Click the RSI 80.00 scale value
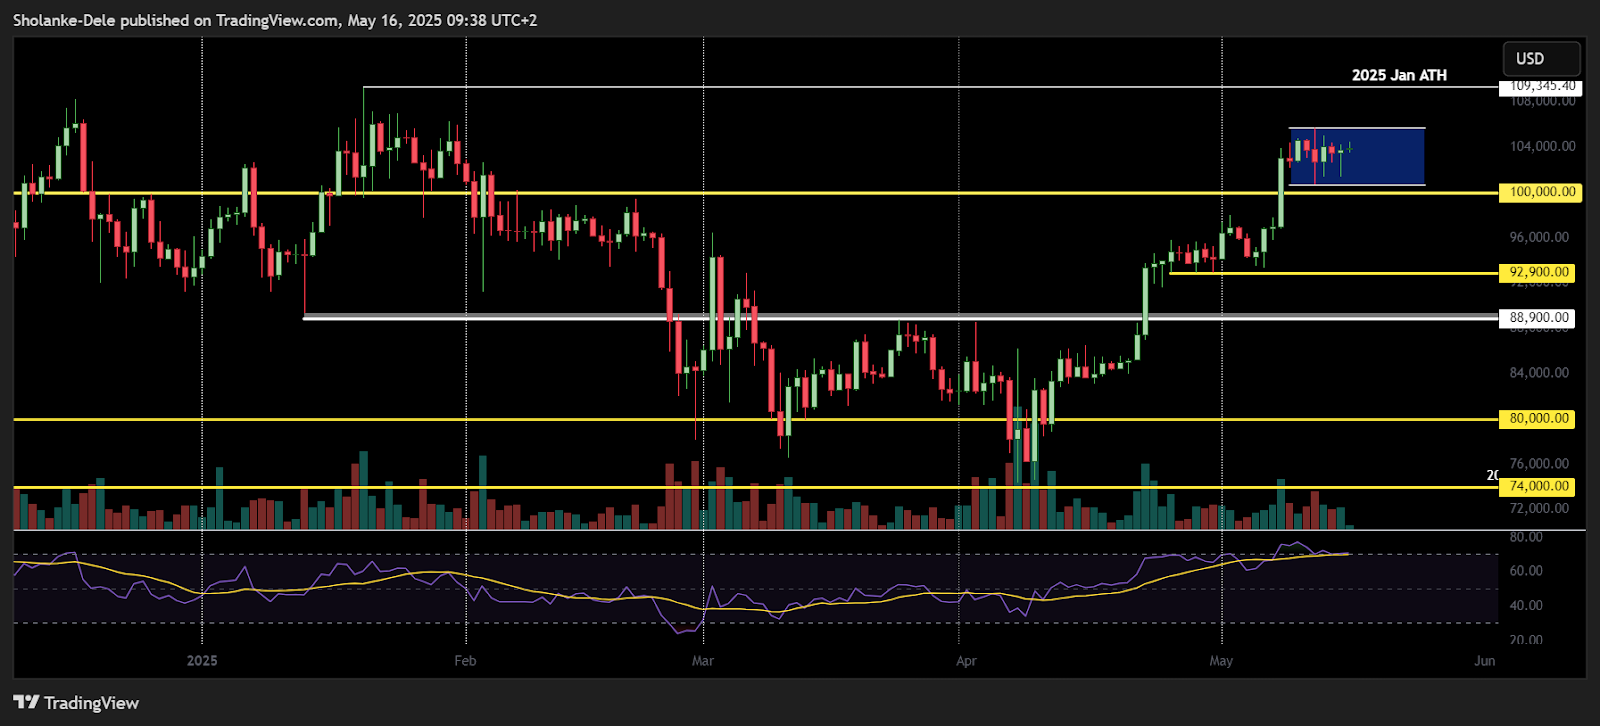 pyautogui.click(x=1526, y=538)
